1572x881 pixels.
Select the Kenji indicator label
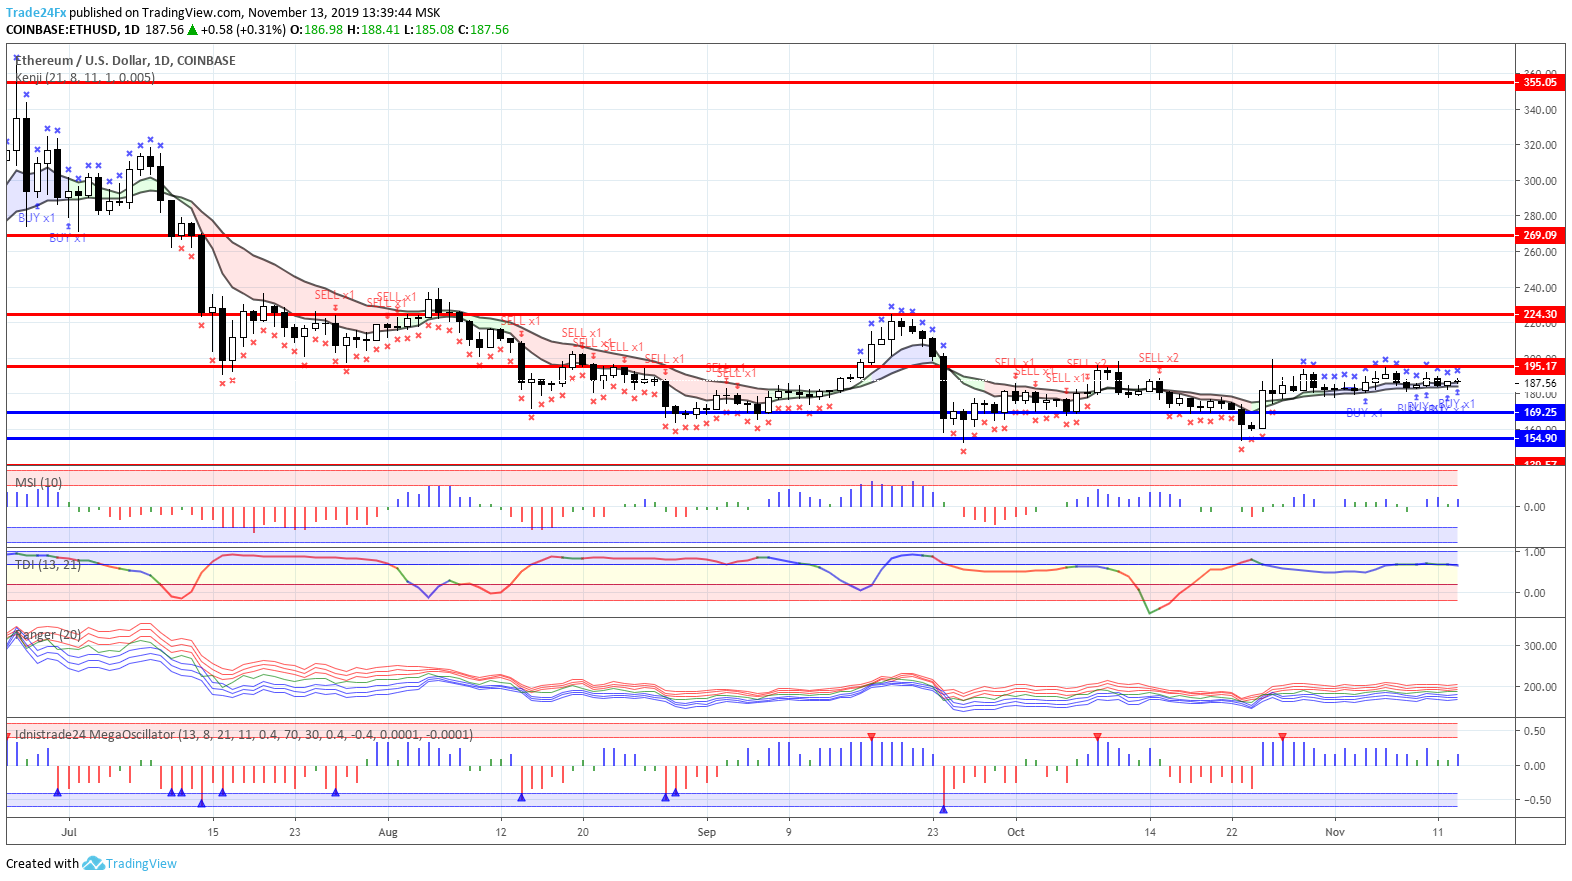tap(85, 77)
